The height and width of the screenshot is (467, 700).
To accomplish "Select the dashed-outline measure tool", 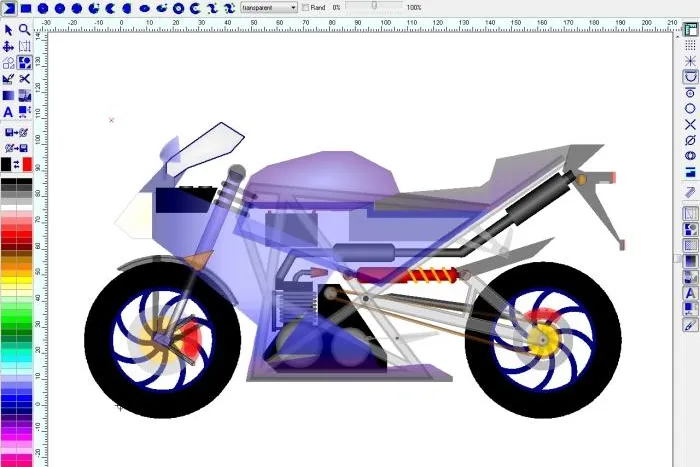I will (x=25, y=46).
